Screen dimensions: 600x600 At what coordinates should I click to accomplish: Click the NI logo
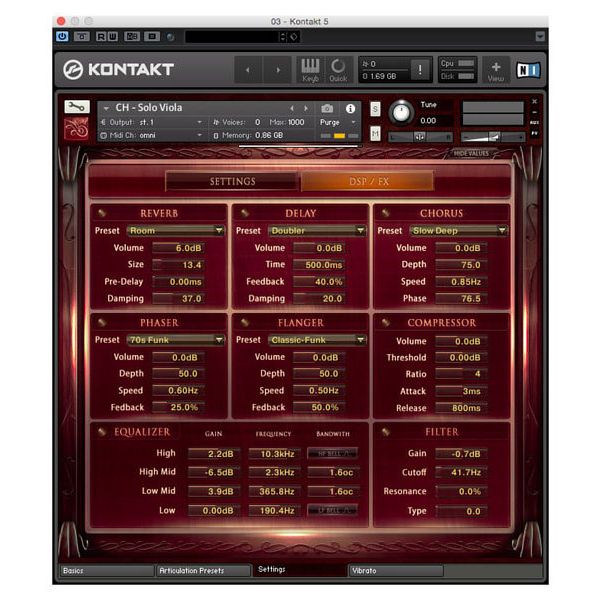tap(528, 70)
